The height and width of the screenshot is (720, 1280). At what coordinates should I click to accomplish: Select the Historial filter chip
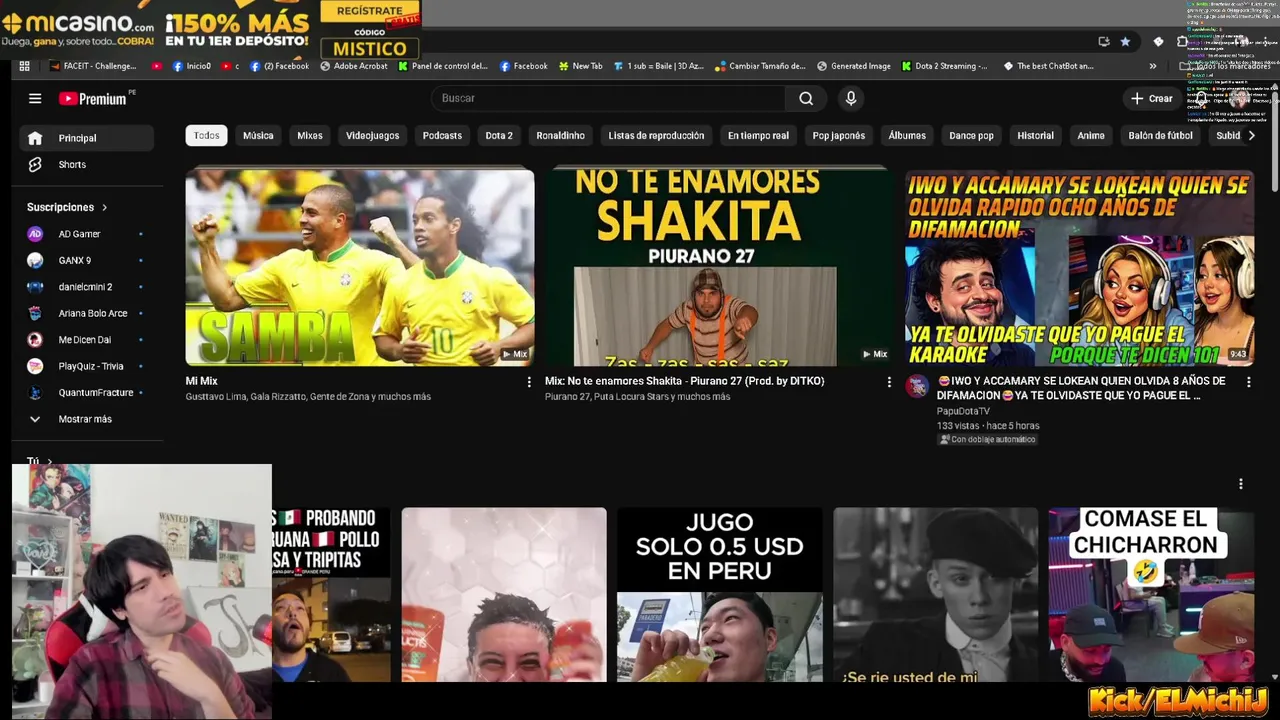(1035, 135)
